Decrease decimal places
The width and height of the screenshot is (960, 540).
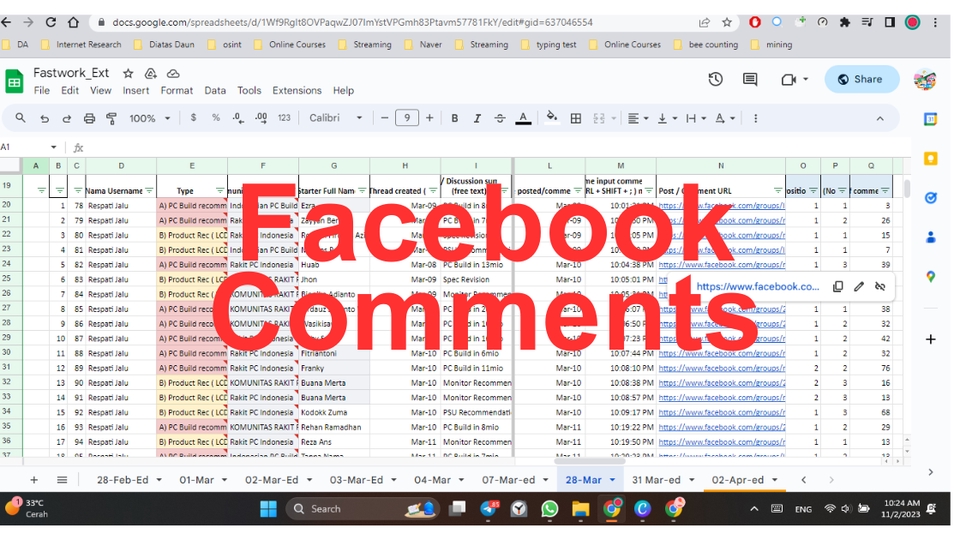238,118
